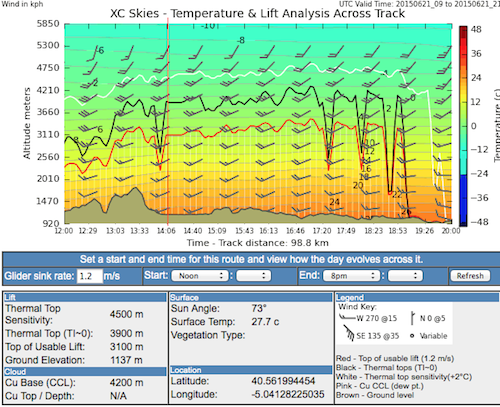Click the Cu Base (CCL) value 4200 m

126,382
